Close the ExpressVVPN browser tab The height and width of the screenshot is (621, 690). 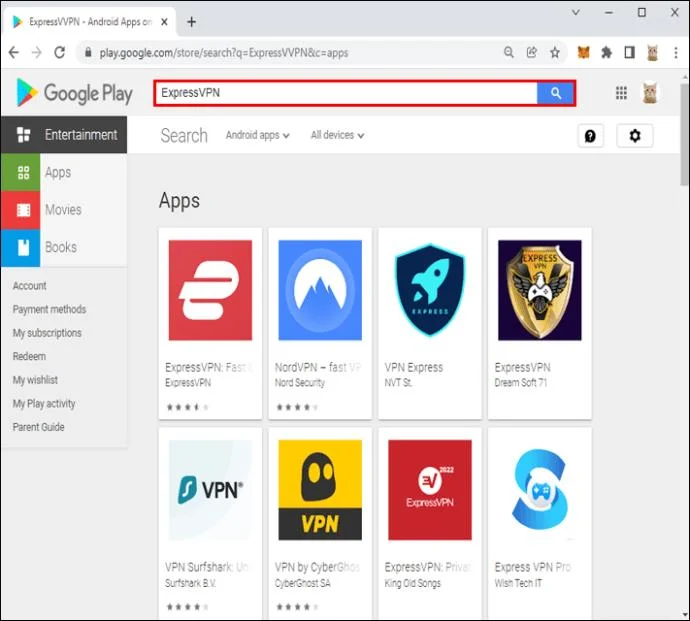[164, 22]
